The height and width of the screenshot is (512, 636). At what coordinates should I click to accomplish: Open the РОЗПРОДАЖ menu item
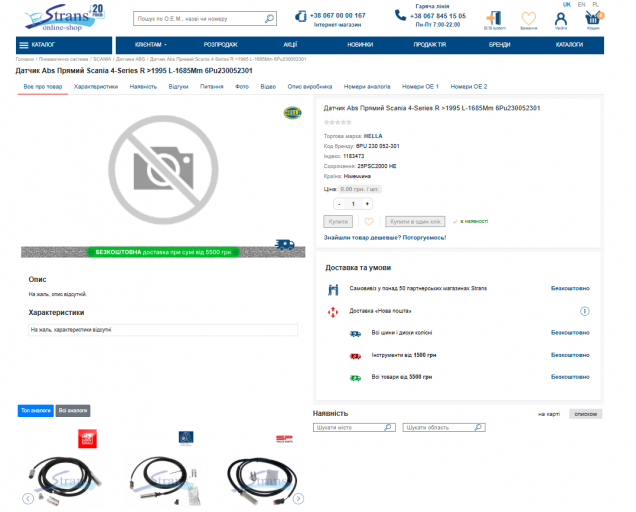[221, 45]
